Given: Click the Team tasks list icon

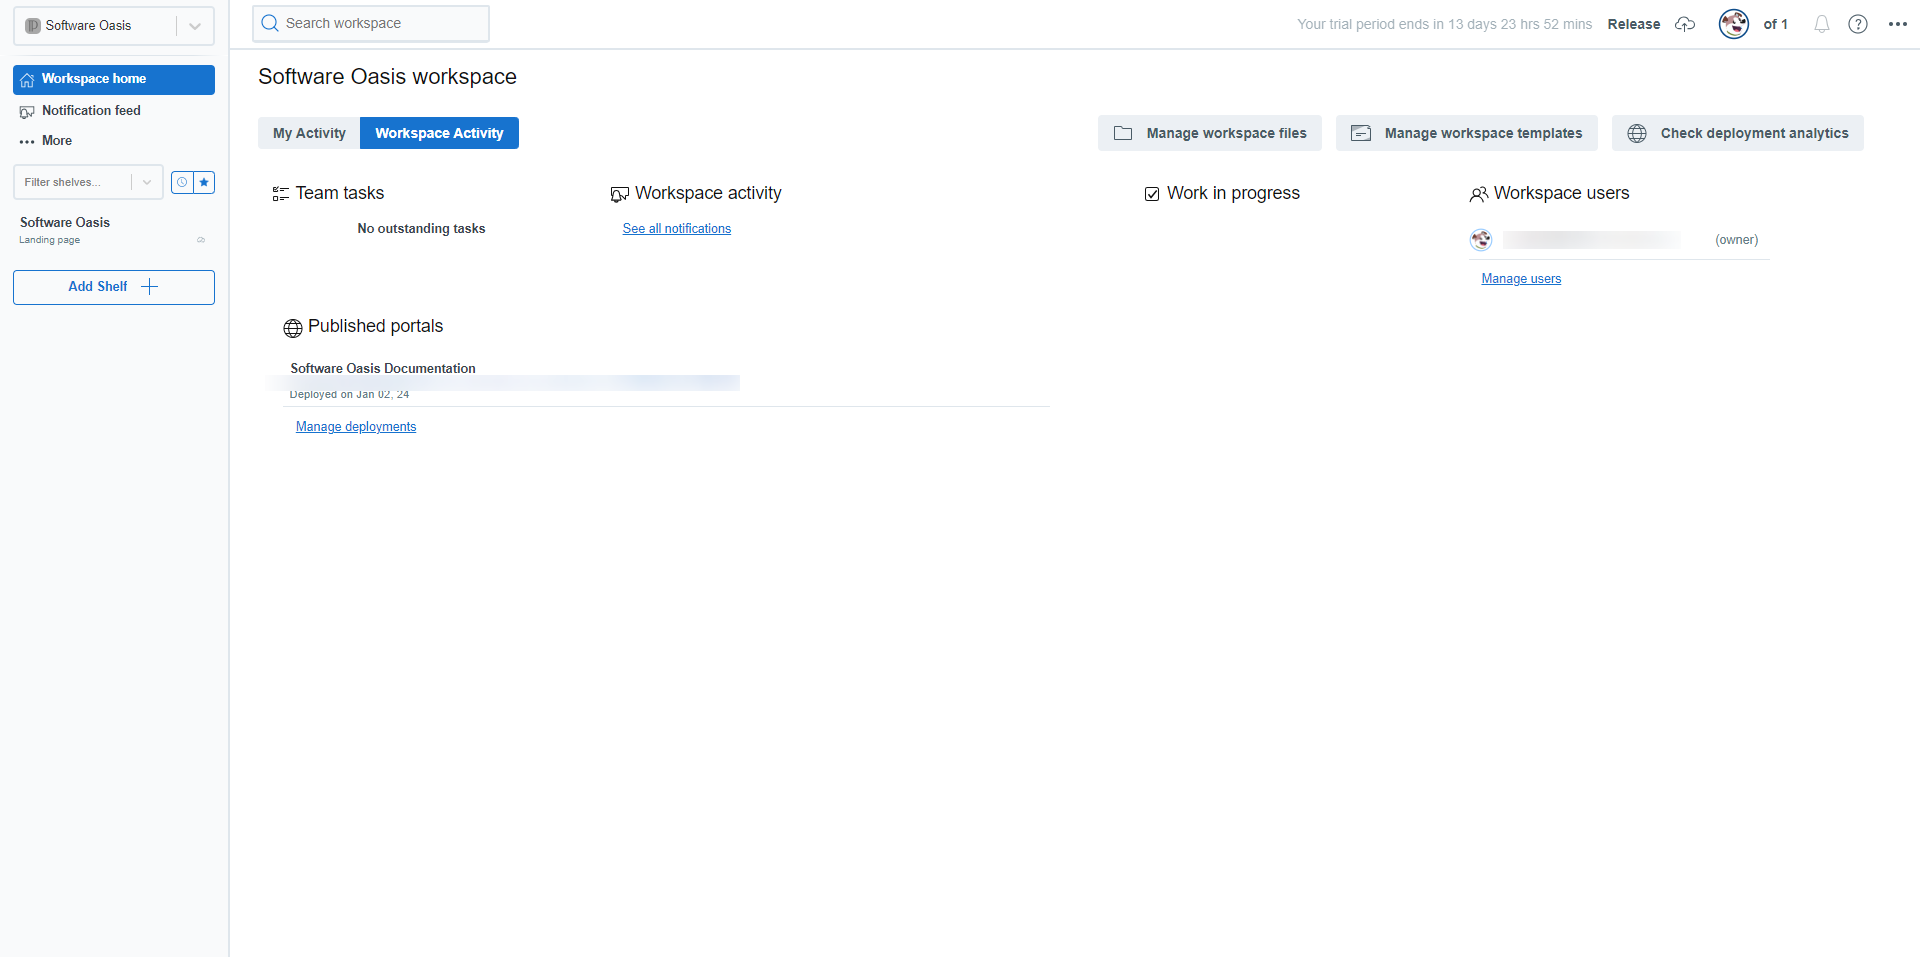Looking at the screenshot, I should pyautogui.click(x=280, y=193).
